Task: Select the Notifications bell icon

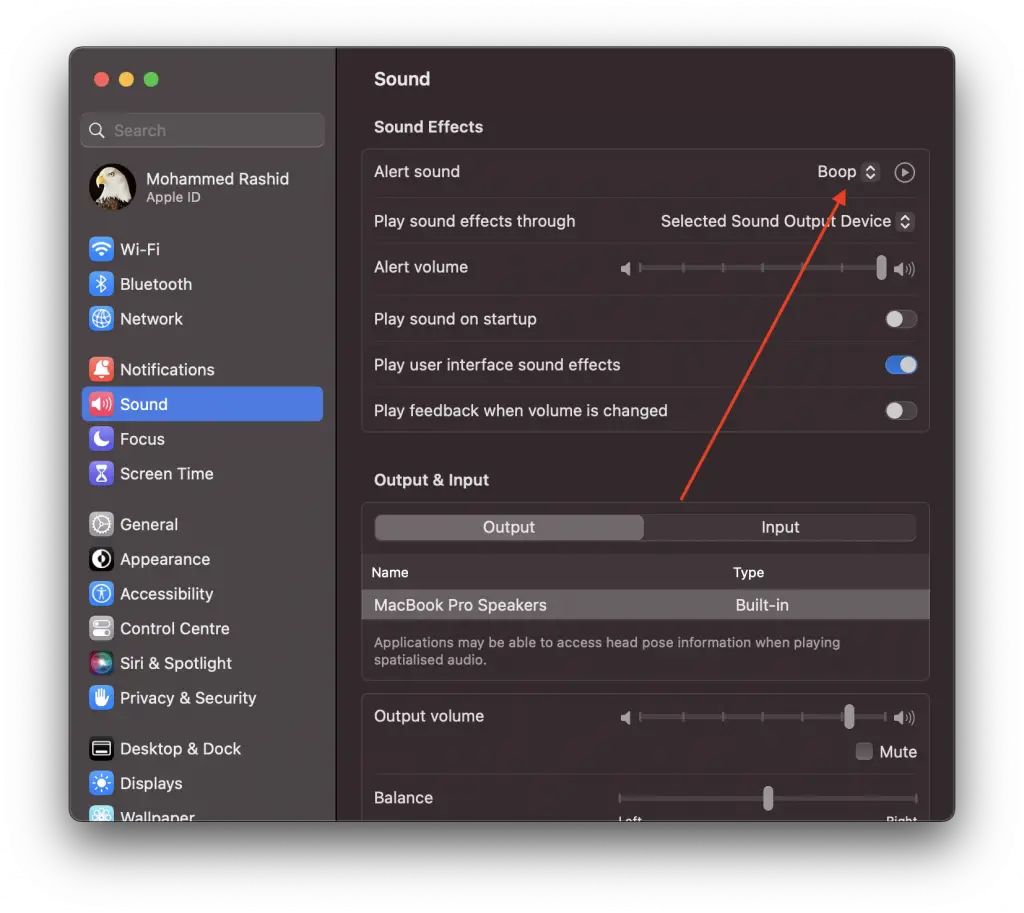Action: point(101,370)
